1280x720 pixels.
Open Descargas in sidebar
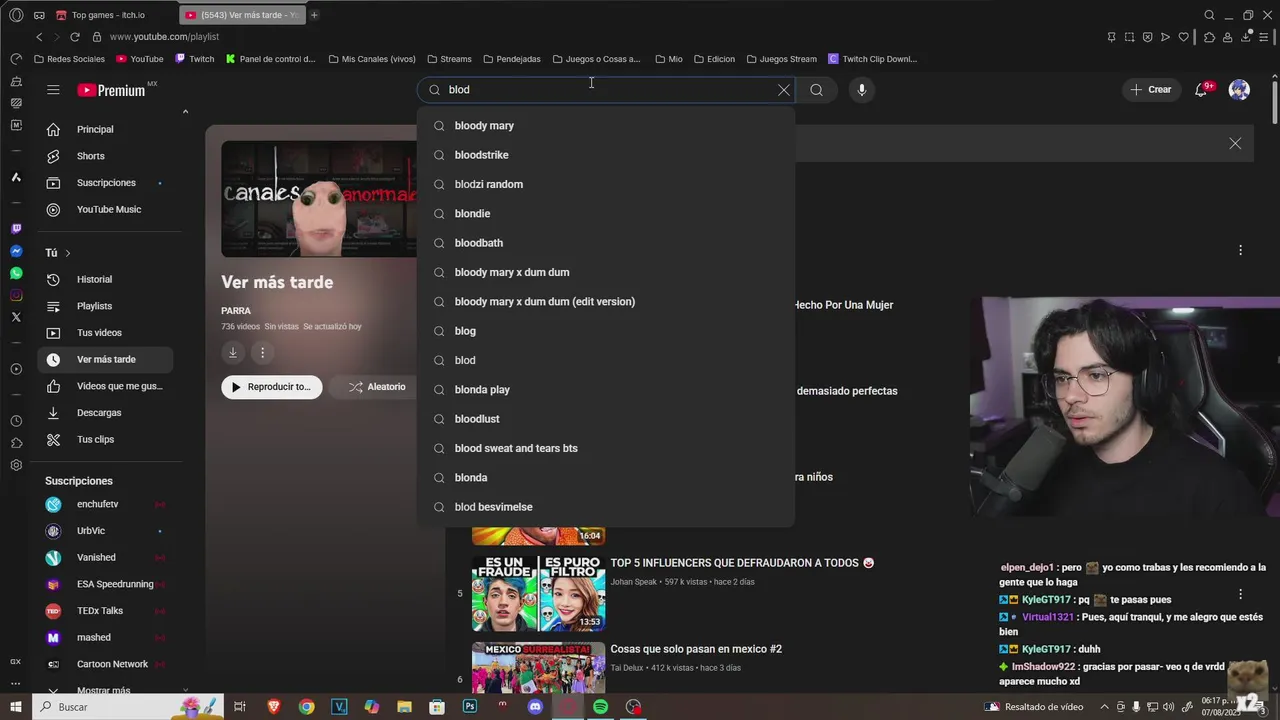105,413
